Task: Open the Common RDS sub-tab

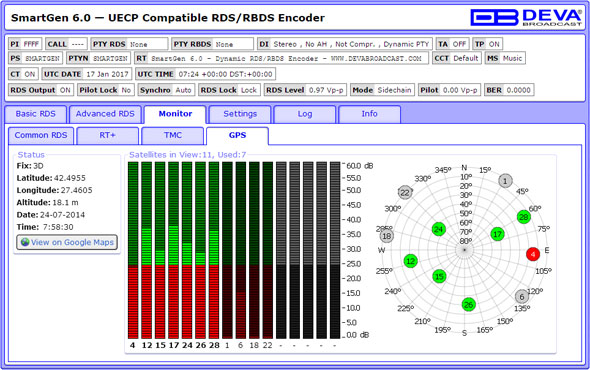Action: [41, 136]
